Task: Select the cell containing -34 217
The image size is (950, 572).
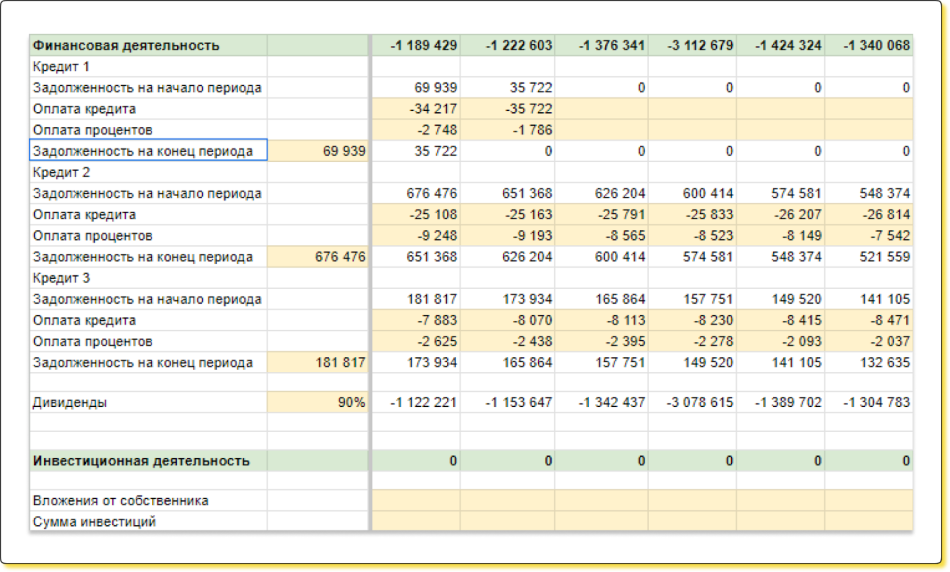Action: pos(416,109)
